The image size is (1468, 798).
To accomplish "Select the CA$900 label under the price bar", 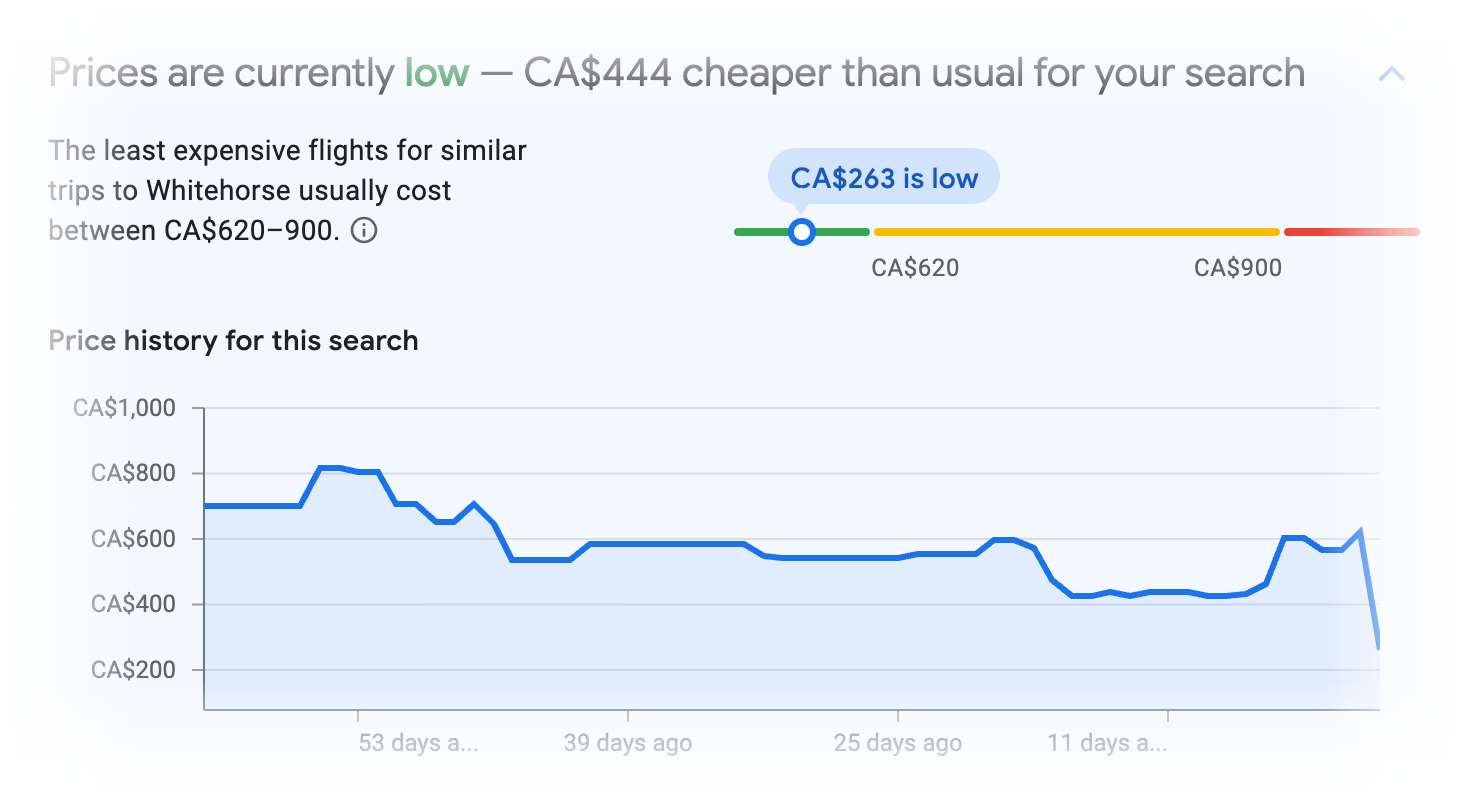I will tap(1237, 267).
